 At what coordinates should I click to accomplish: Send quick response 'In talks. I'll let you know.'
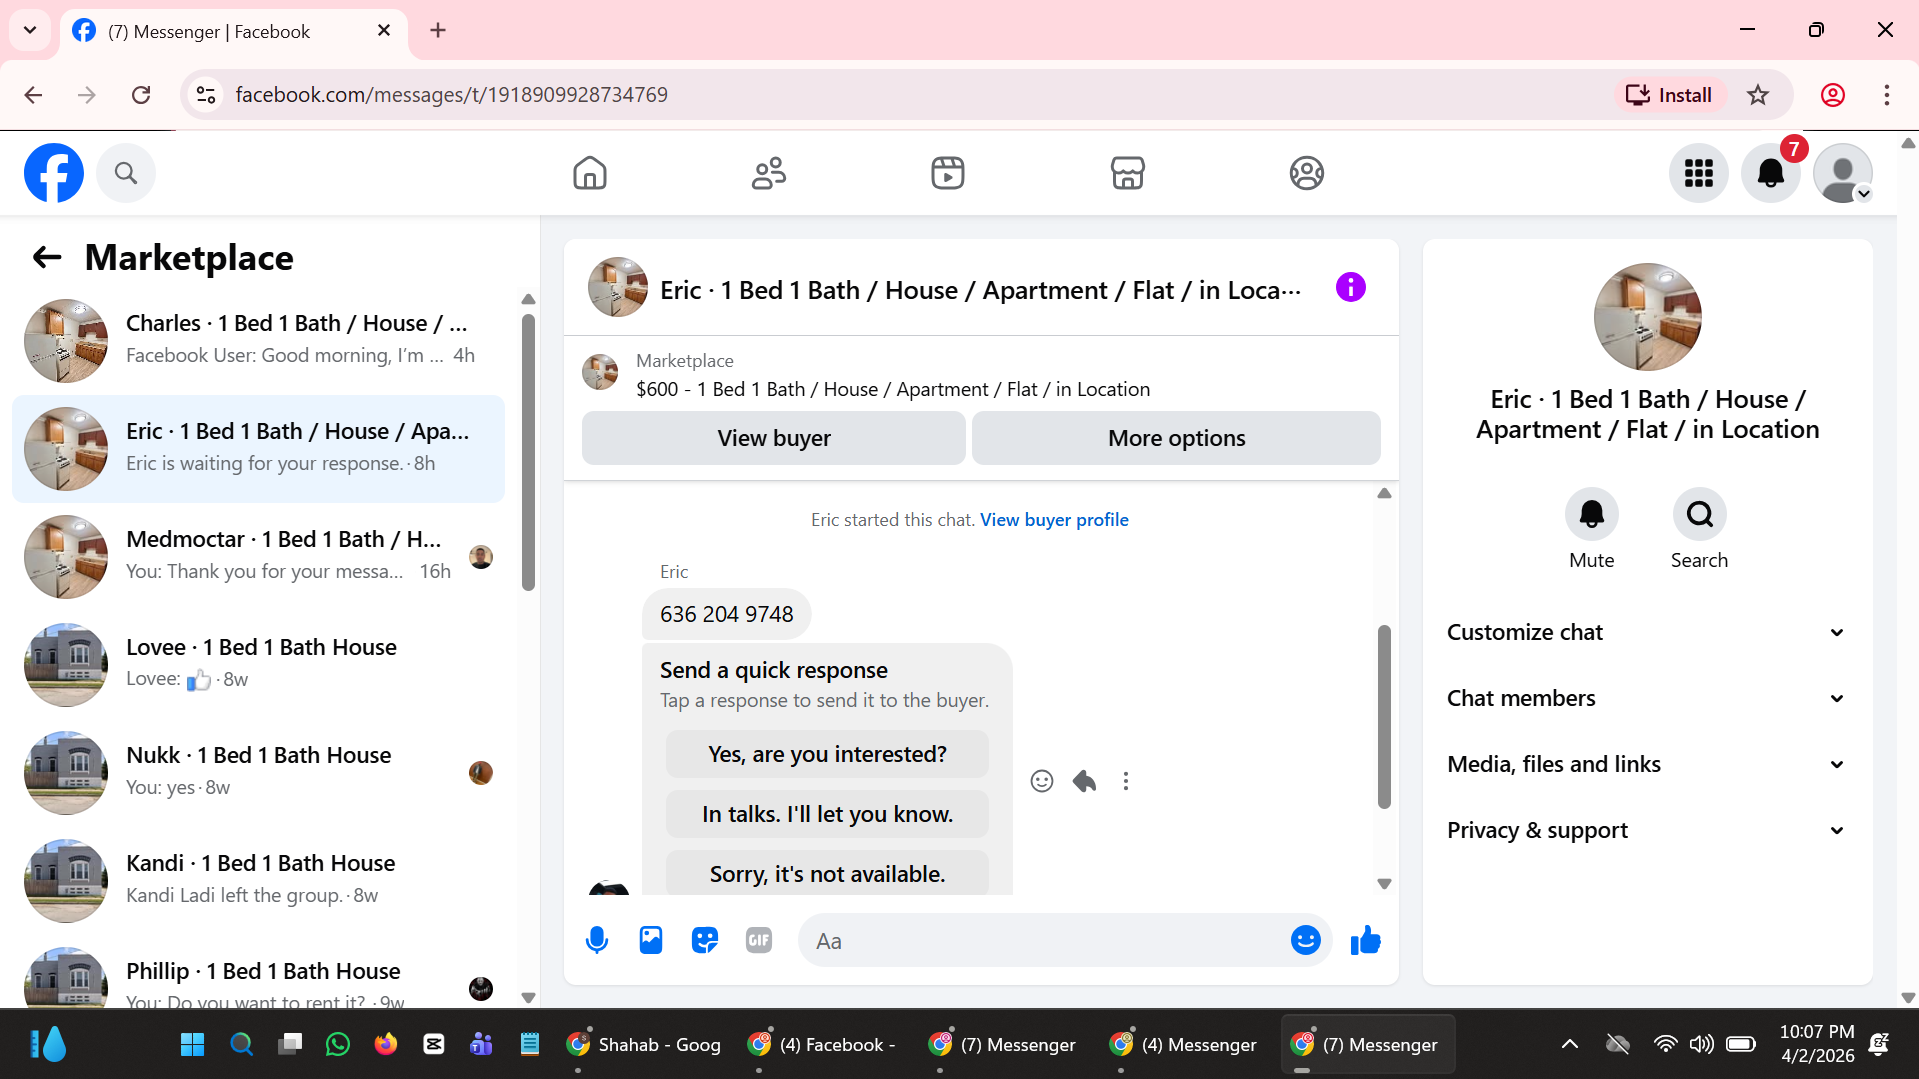click(x=827, y=814)
